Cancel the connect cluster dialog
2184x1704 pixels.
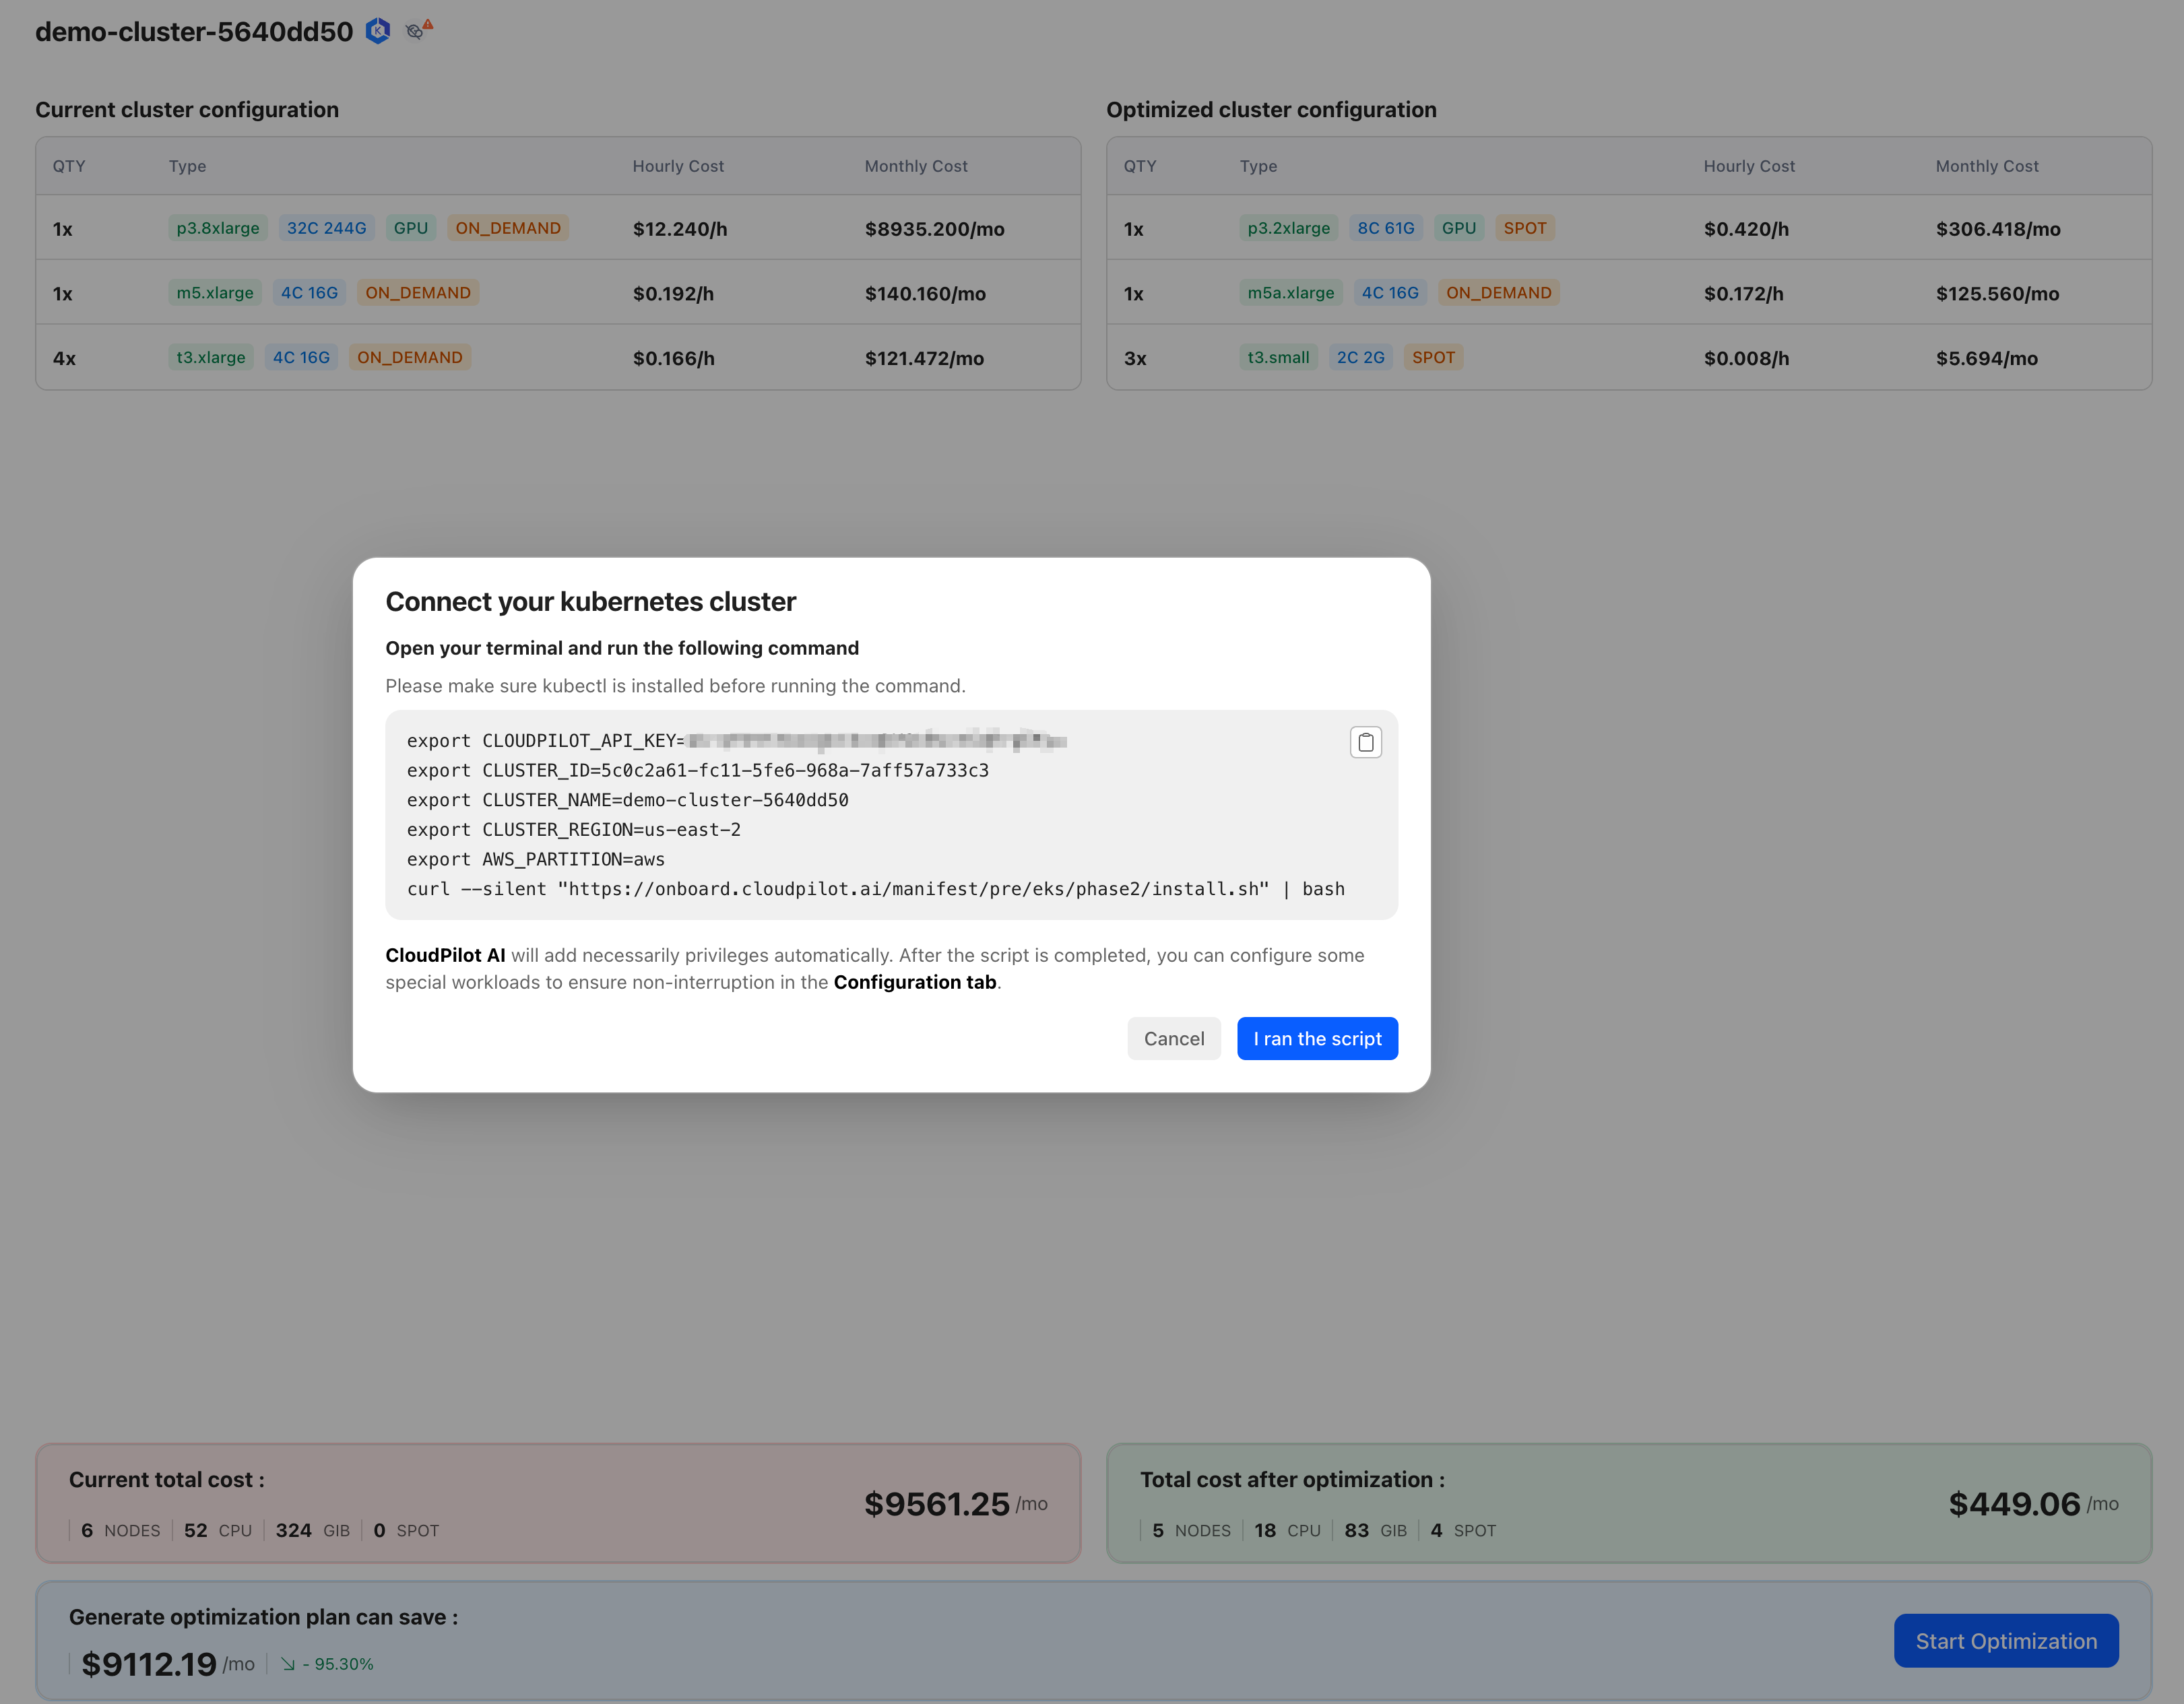tap(1173, 1038)
